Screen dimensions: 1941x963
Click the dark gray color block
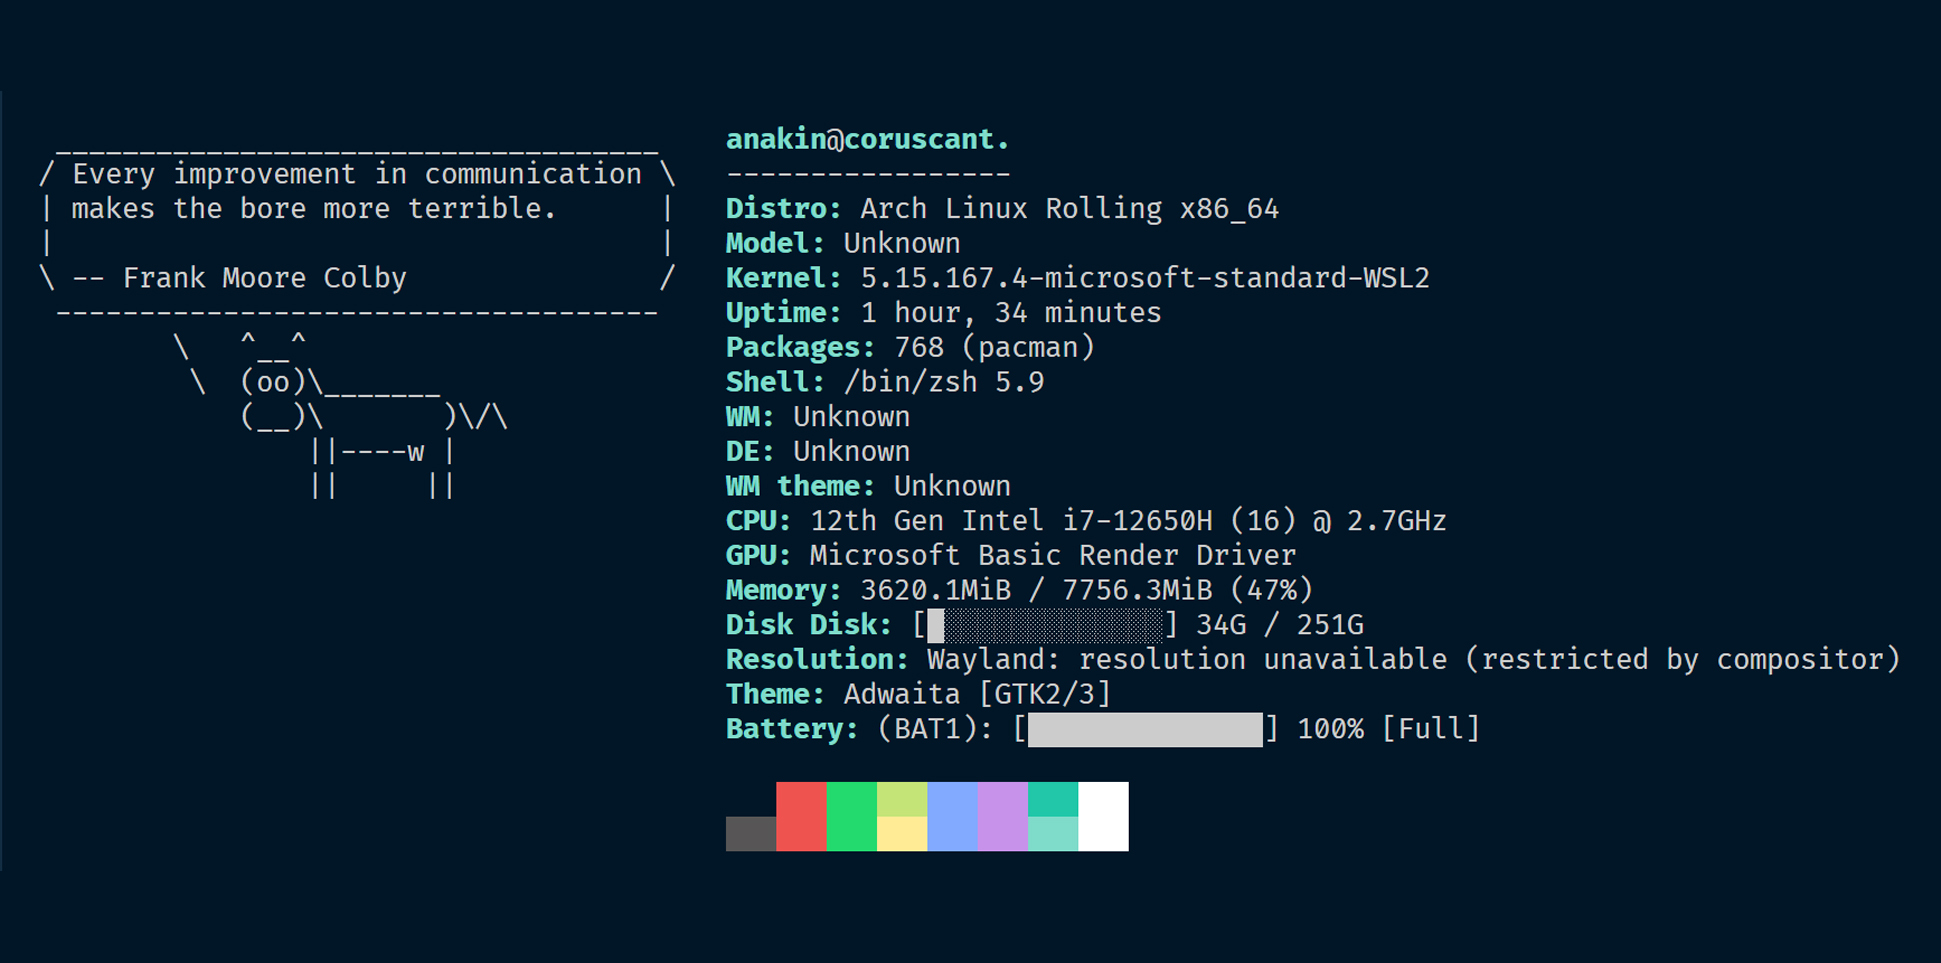pos(751,834)
